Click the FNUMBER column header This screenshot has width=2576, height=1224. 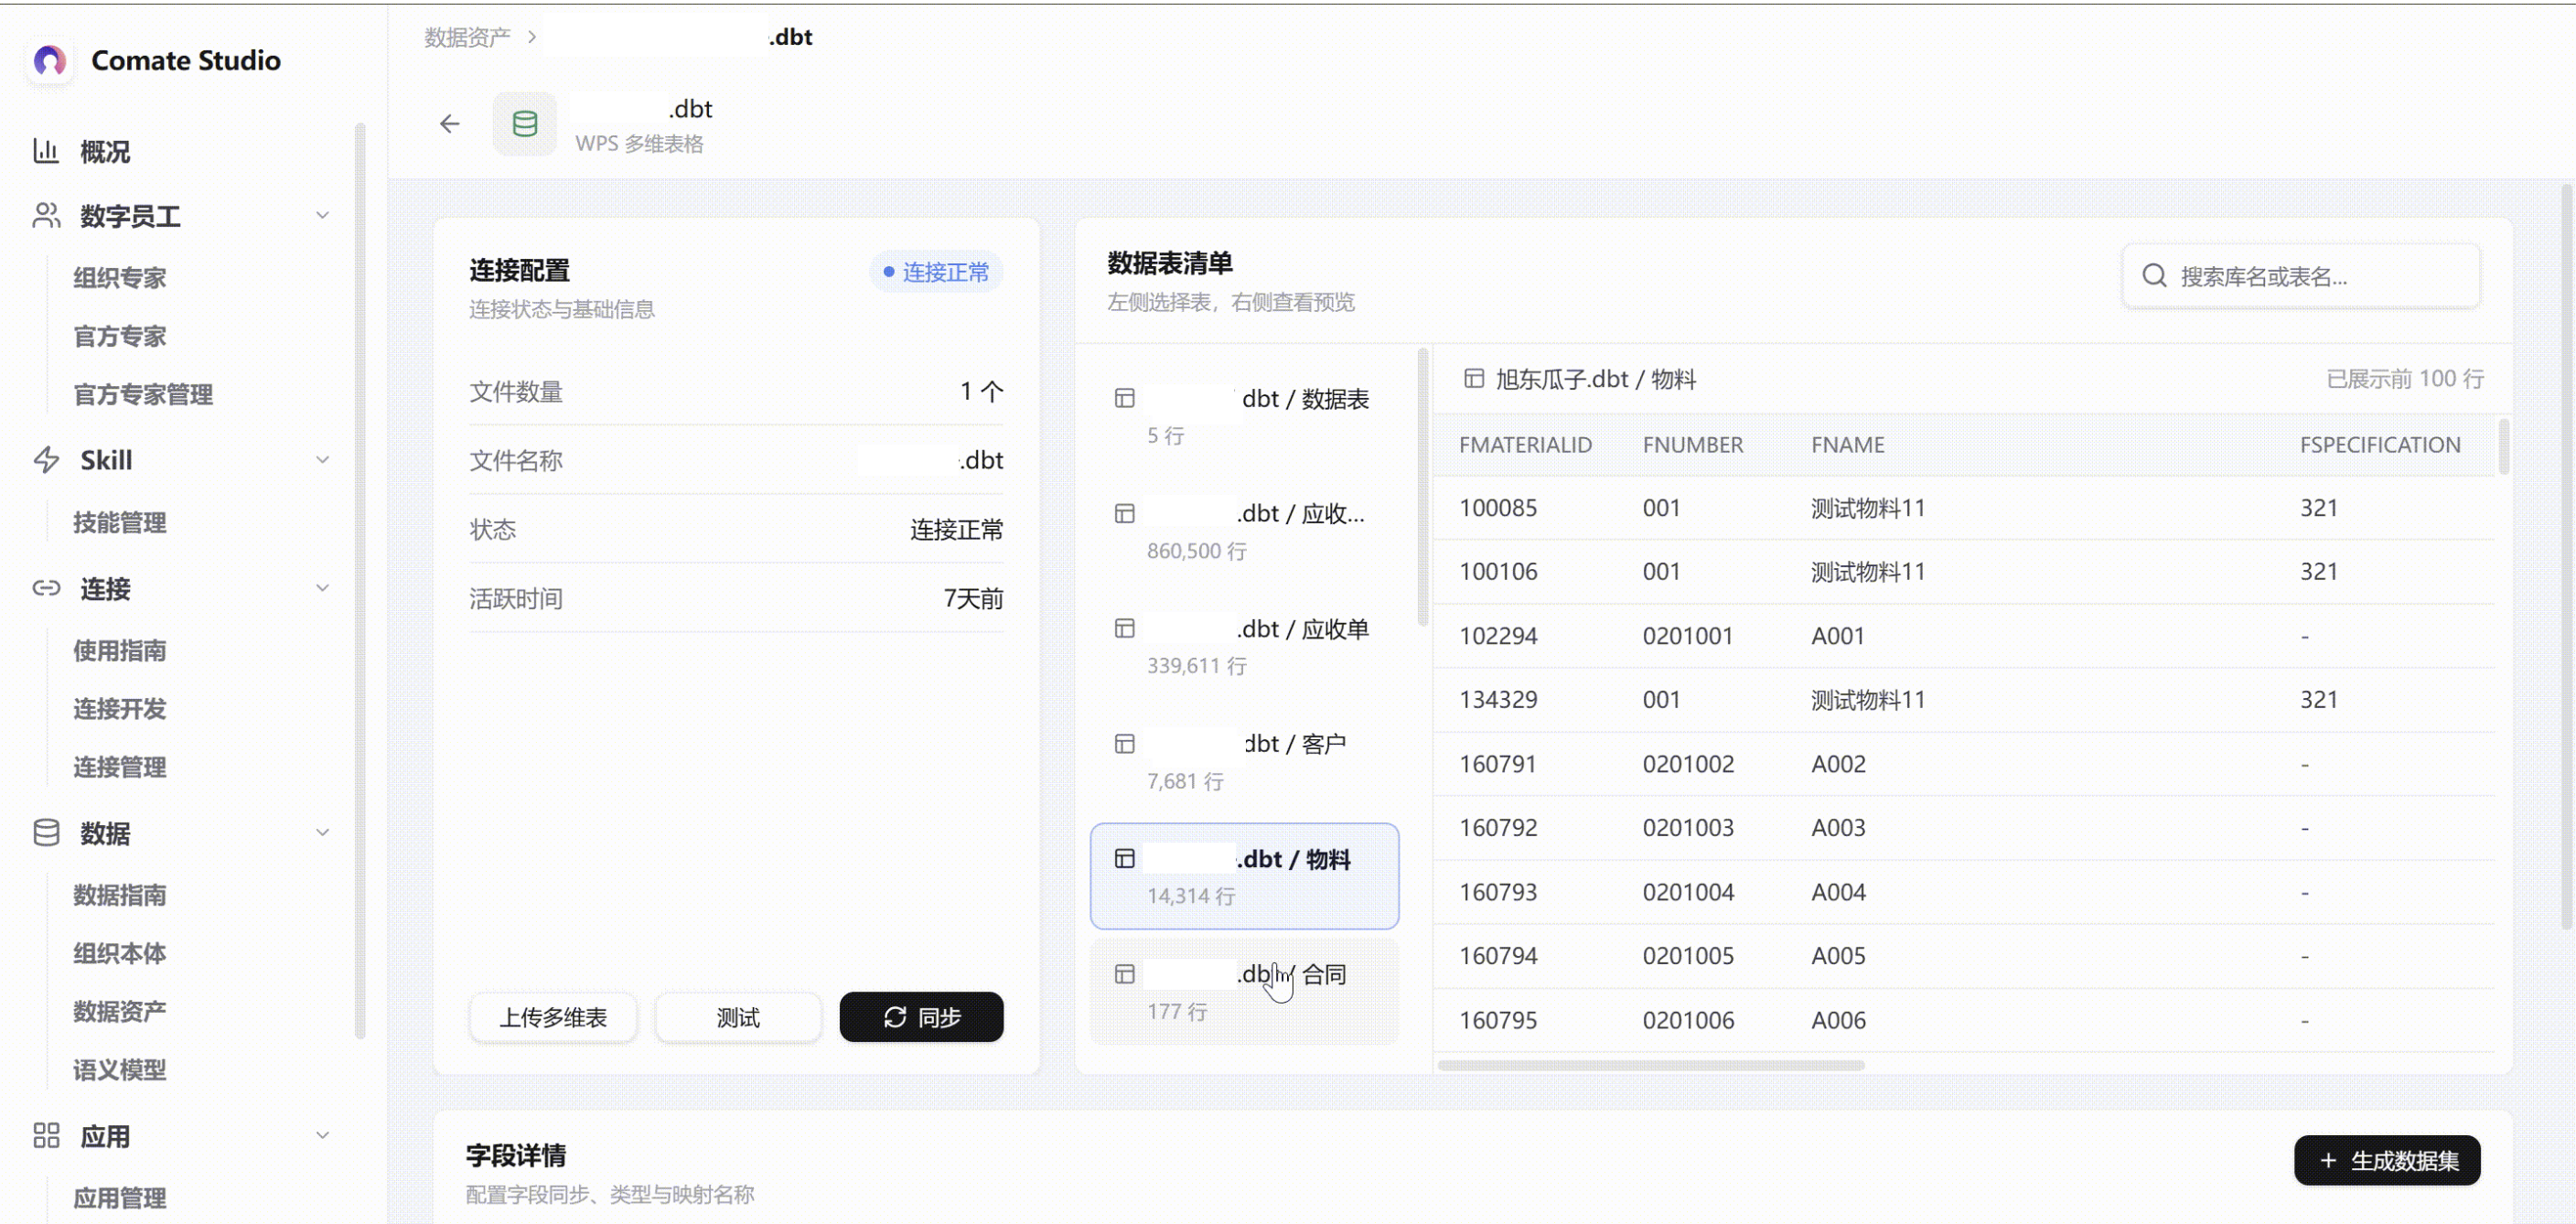click(1692, 445)
